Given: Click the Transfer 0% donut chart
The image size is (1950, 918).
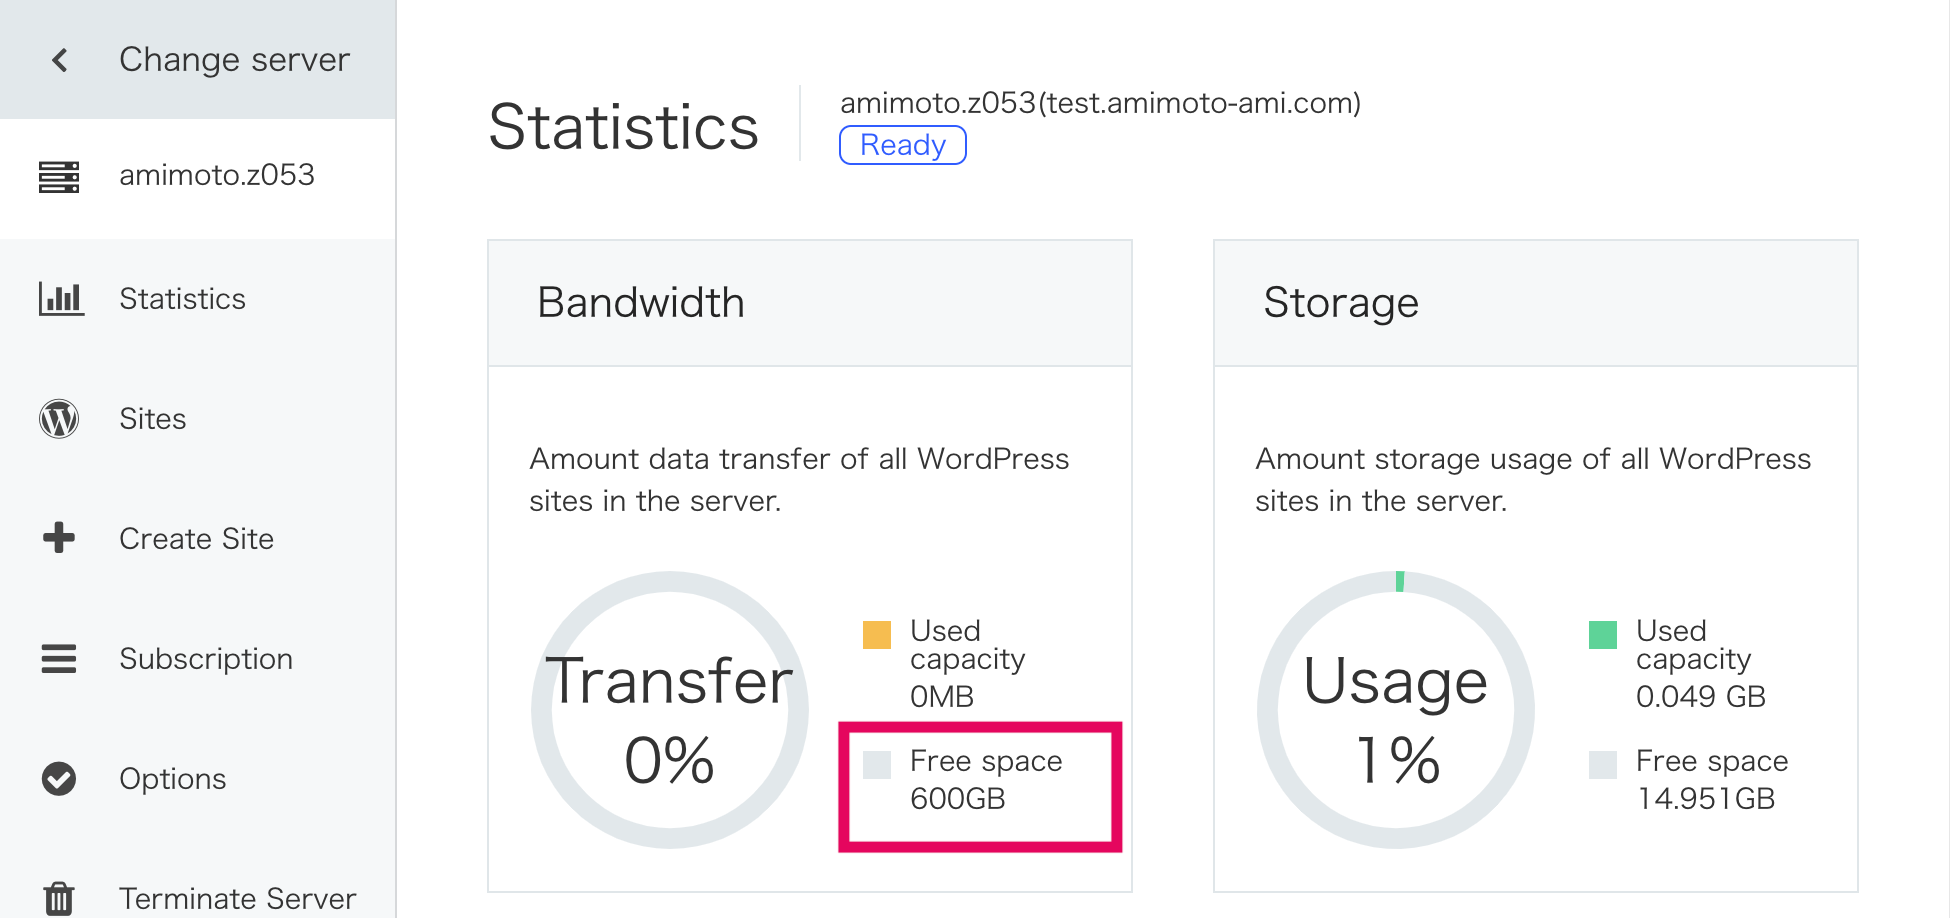Looking at the screenshot, I should 670,710.
